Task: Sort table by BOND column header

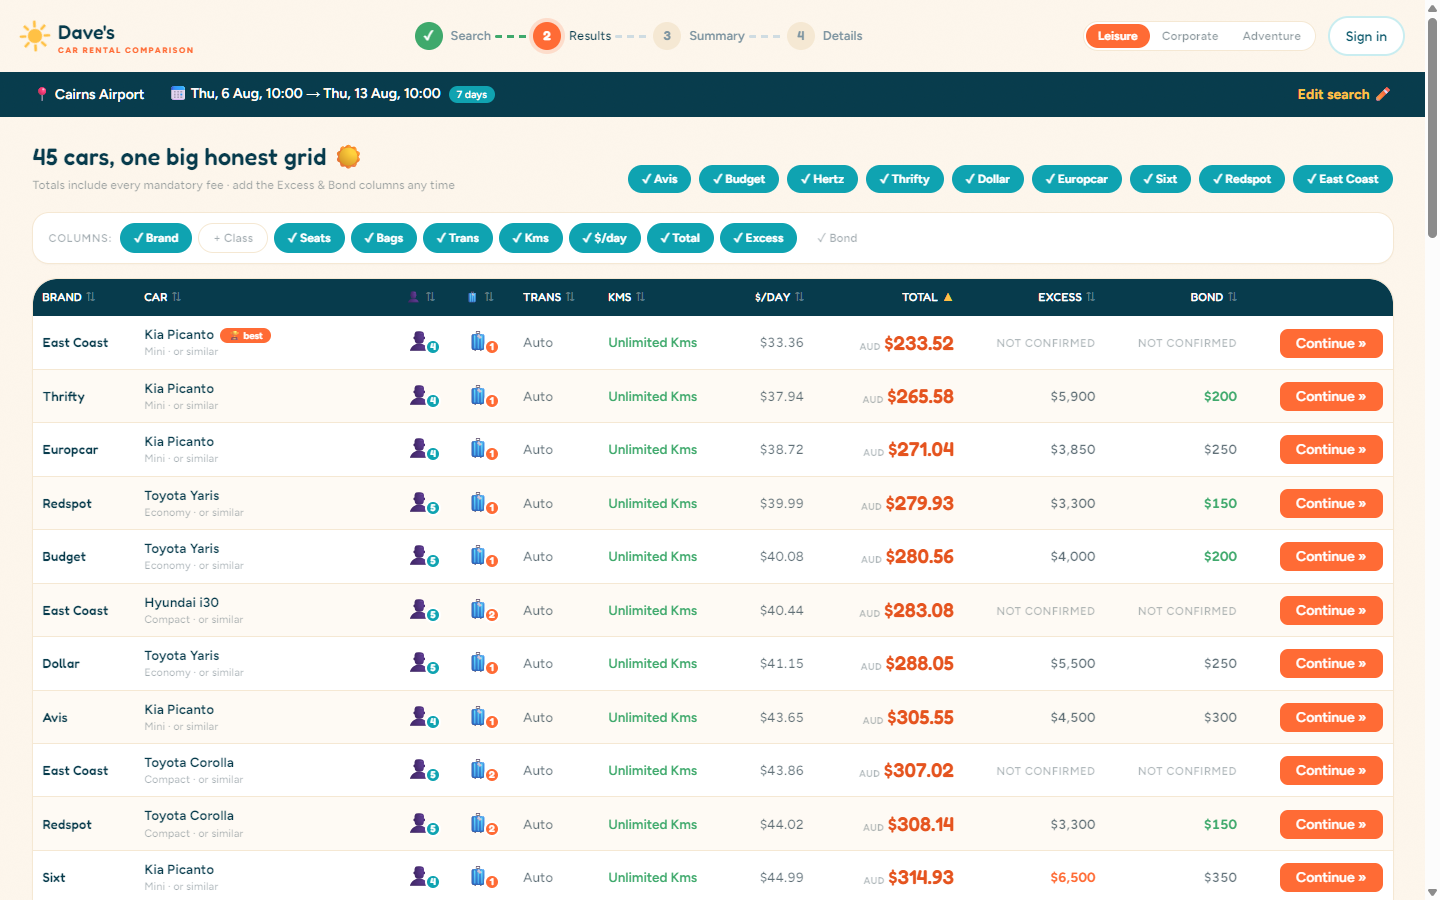Action: tap(1213, 297)
